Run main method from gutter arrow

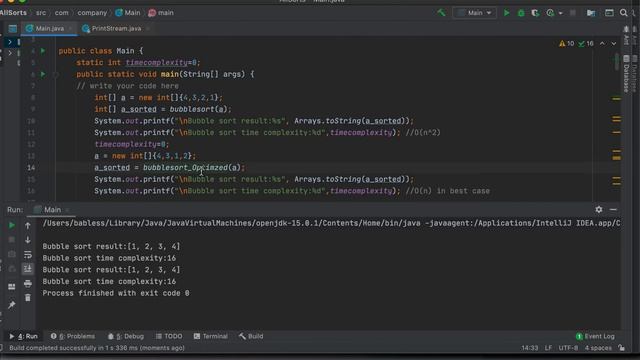(43, 74)
